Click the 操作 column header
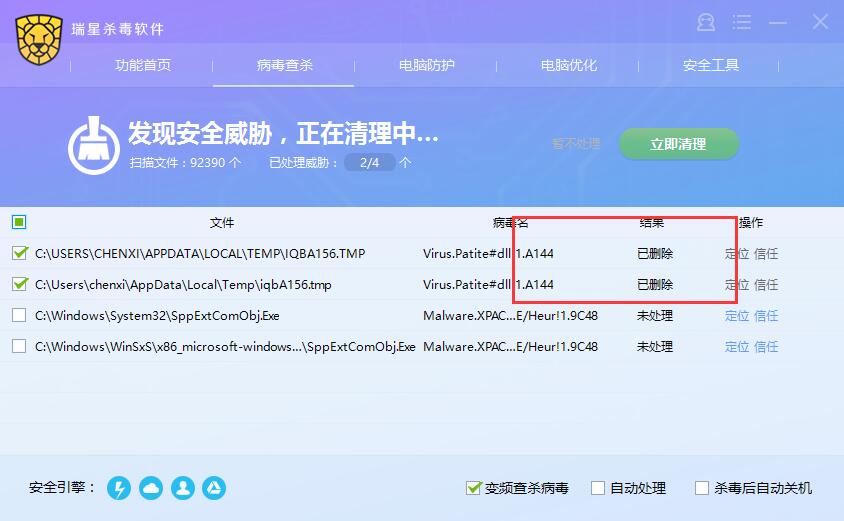The image size is (844, 521). 751,222
